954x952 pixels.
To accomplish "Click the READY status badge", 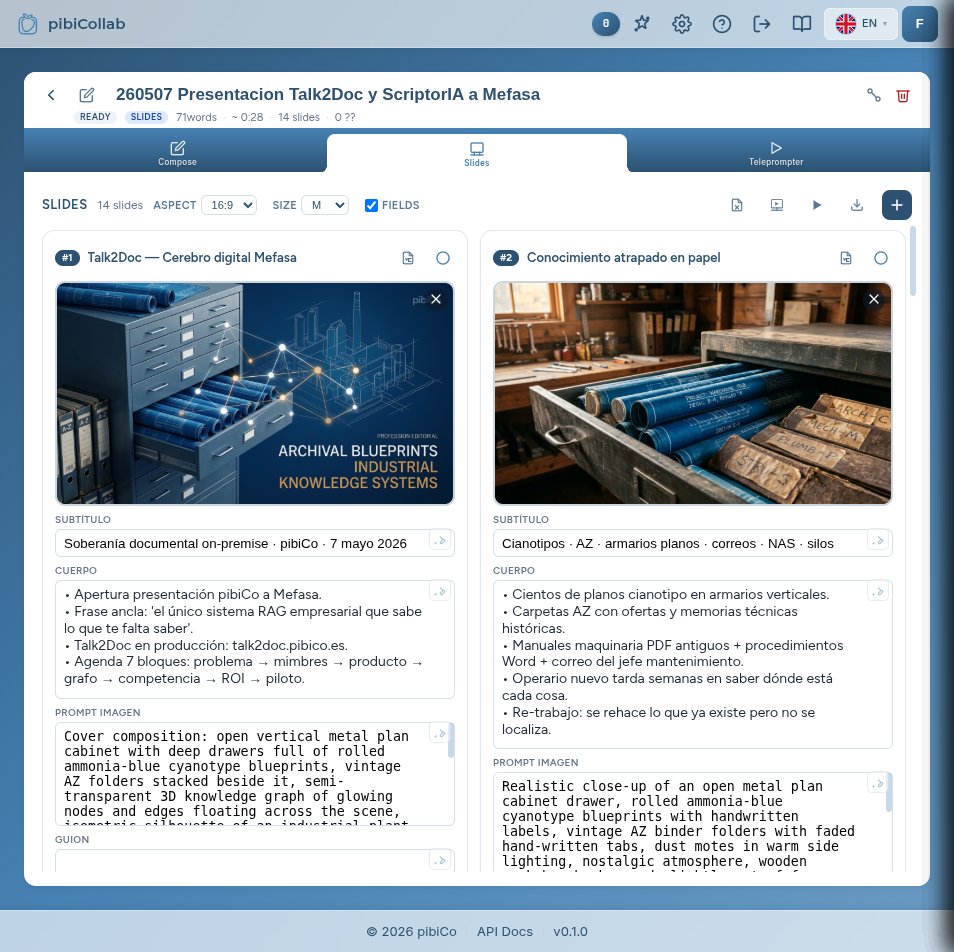I will point(96,117).
